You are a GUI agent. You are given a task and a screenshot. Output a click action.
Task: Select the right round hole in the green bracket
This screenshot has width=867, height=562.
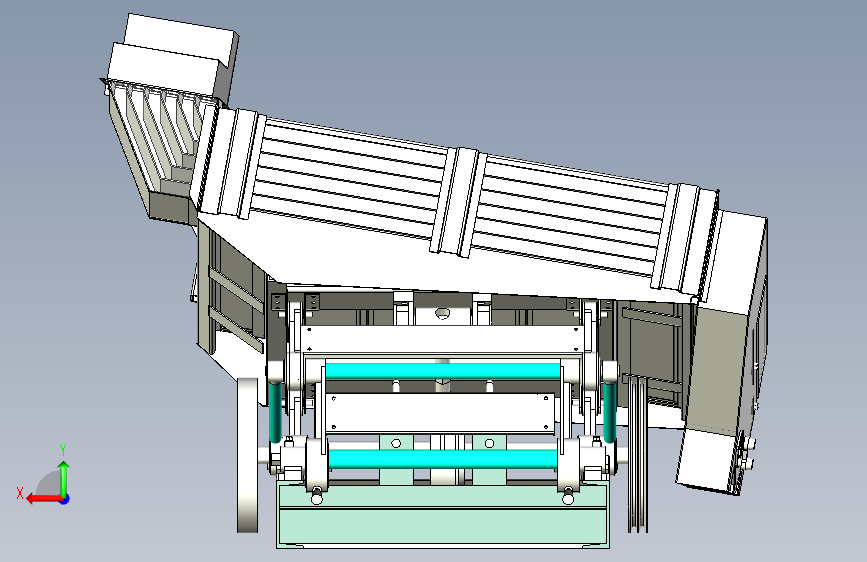pyautogui.click(x=489, y=444)
